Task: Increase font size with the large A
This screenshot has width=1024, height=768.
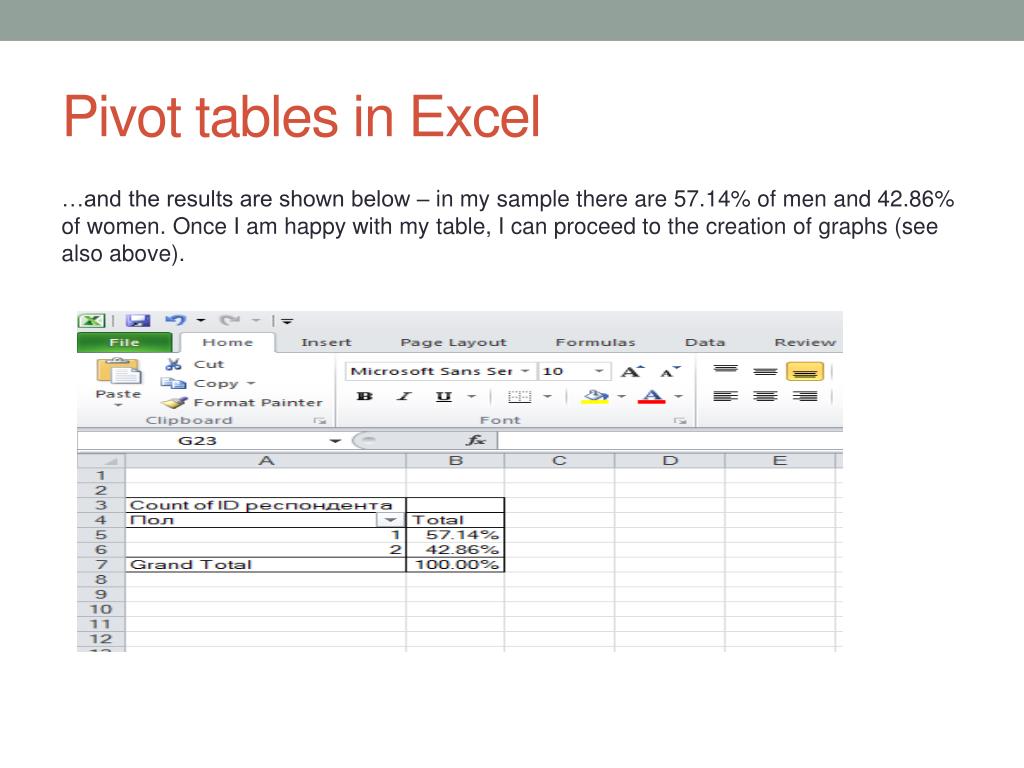Action: coord(632,372)
